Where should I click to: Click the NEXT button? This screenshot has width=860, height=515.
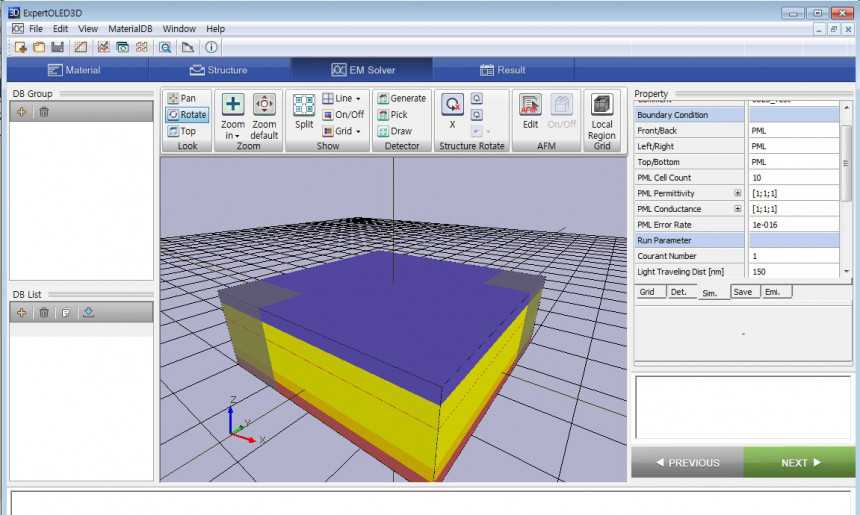coord(800,462)
